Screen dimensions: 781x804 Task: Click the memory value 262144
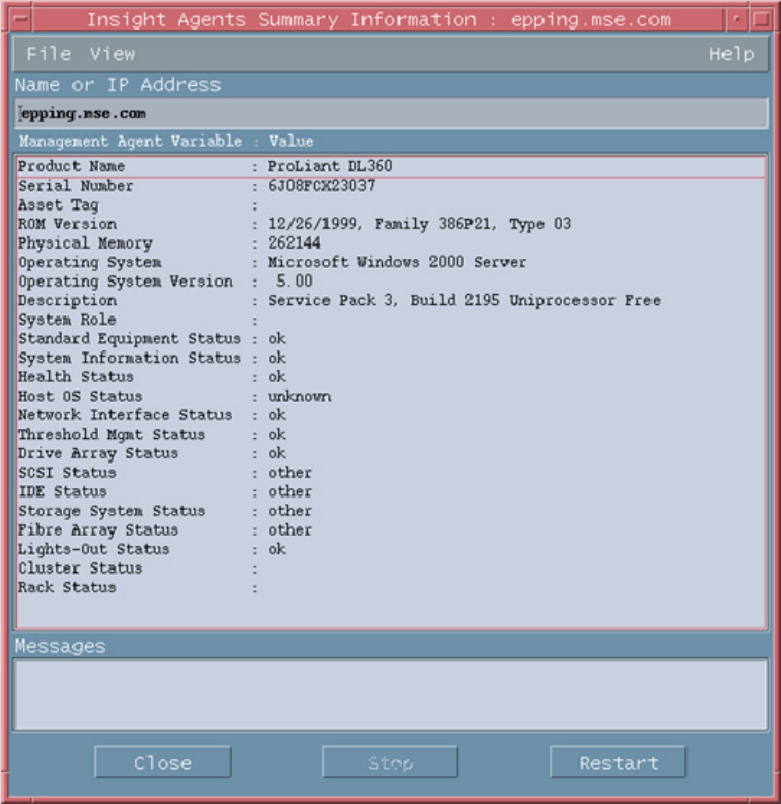(294, 243)
